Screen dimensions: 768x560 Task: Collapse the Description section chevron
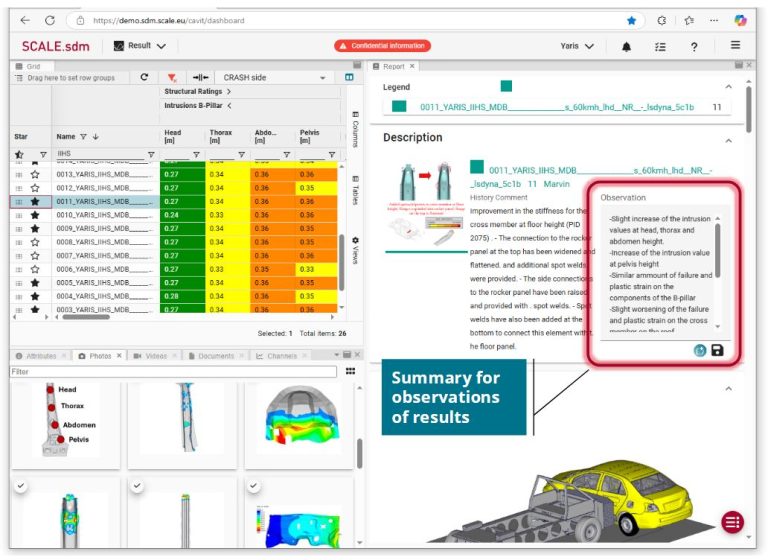click(727, 138)
